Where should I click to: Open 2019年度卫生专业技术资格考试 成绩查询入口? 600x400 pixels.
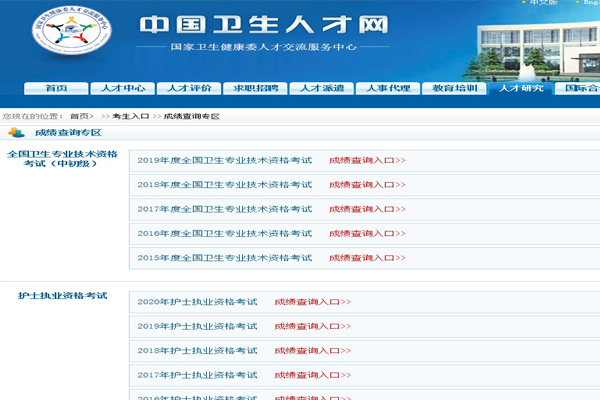[x=367, y=160]
